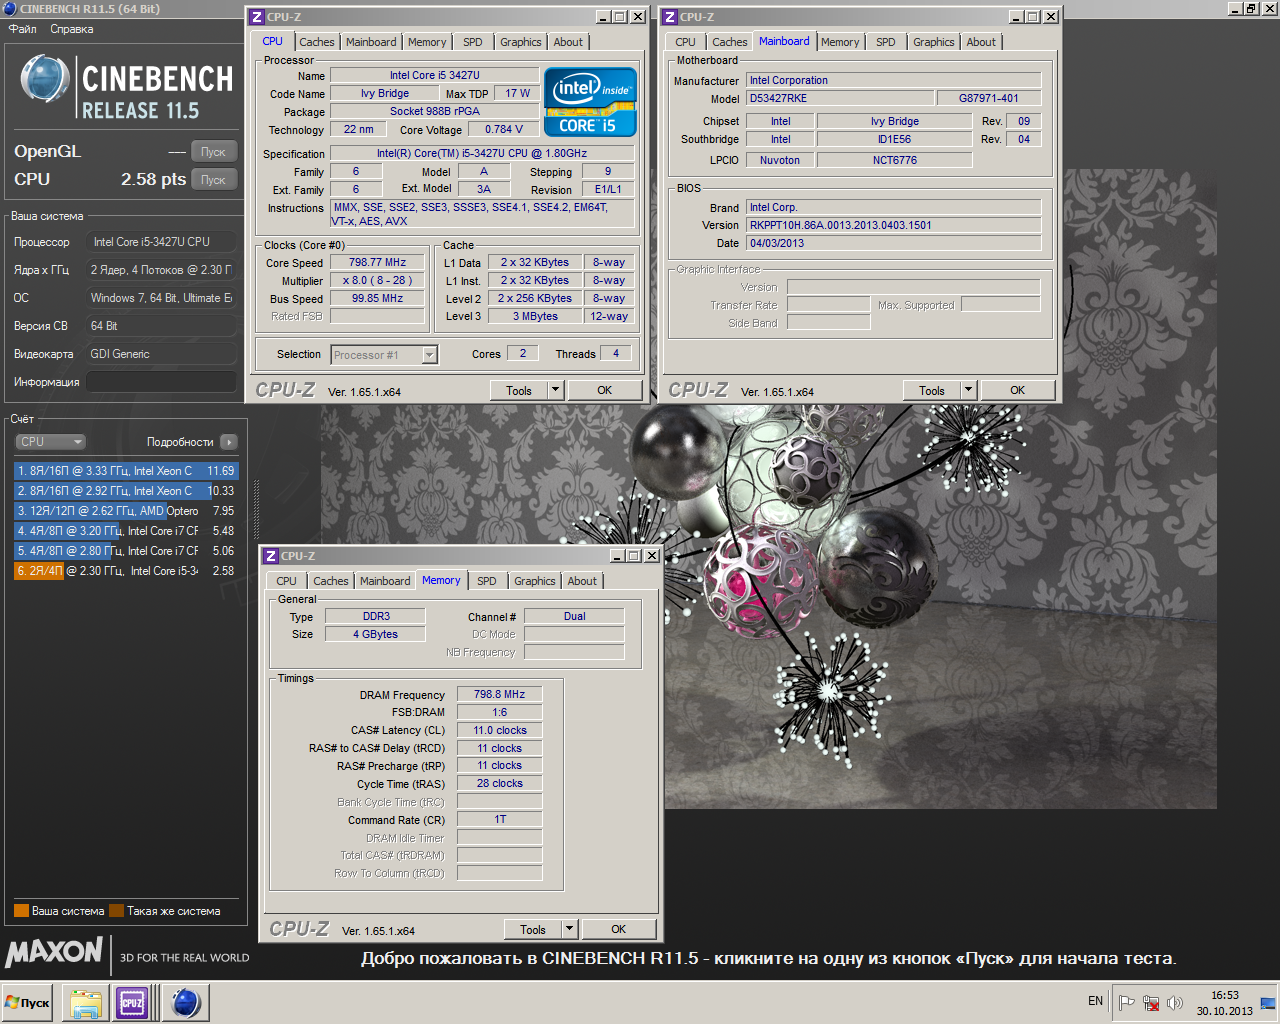Click OK in the Memory window

tap(619, 930)
